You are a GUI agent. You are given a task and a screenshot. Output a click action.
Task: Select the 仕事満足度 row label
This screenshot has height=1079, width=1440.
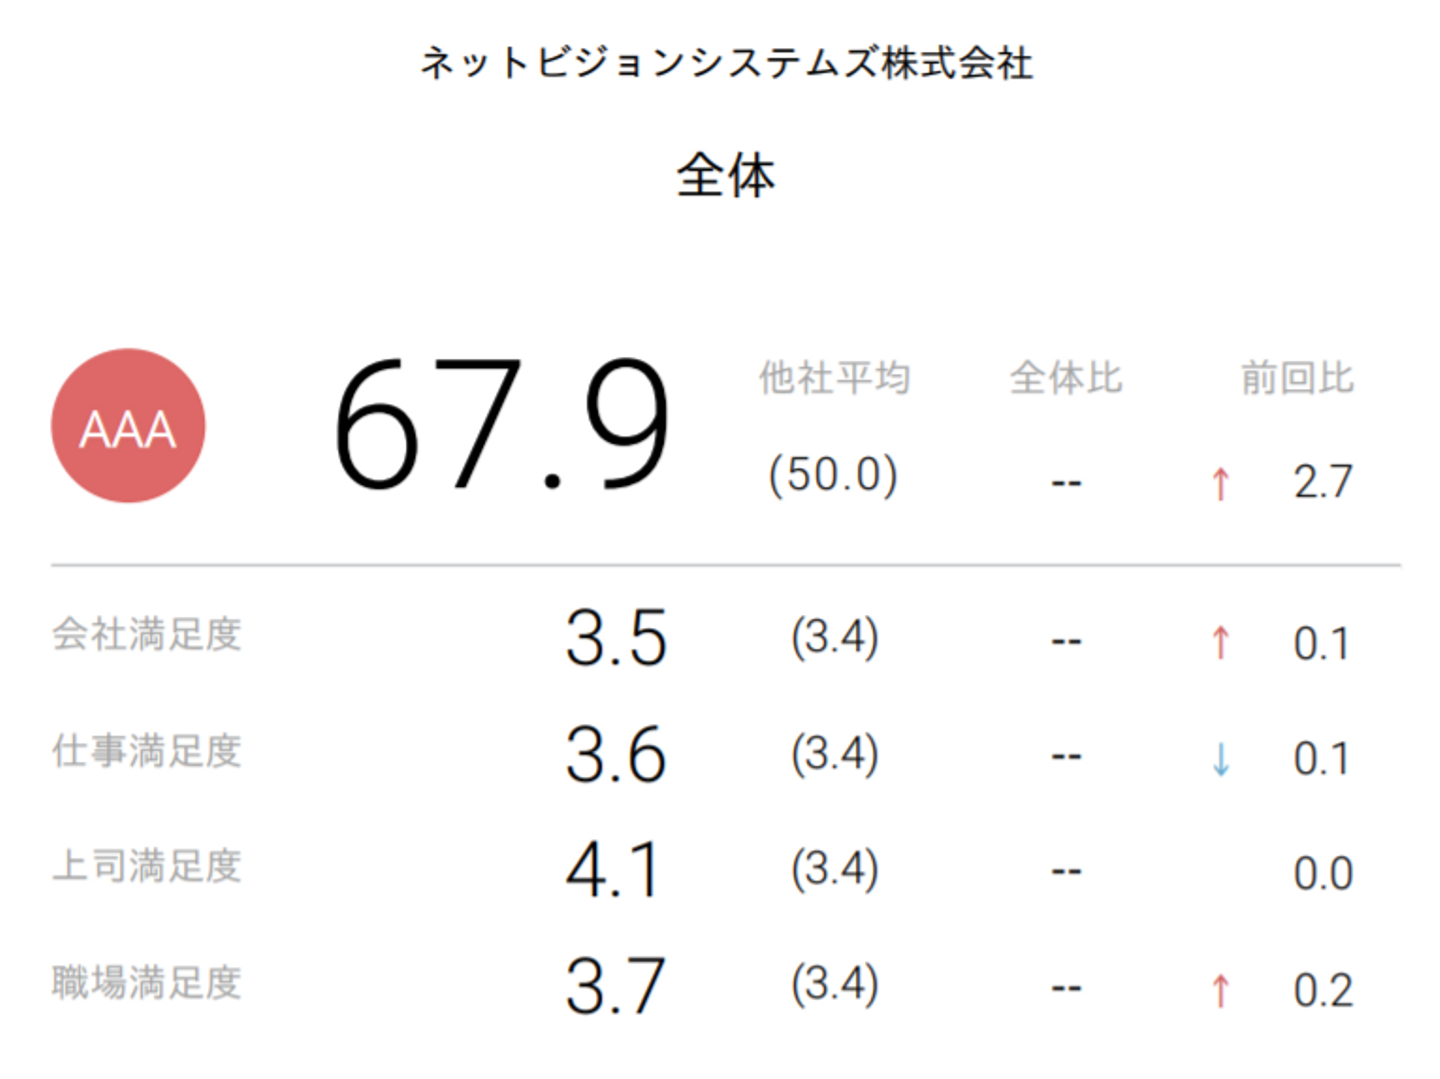coord(147,751)
